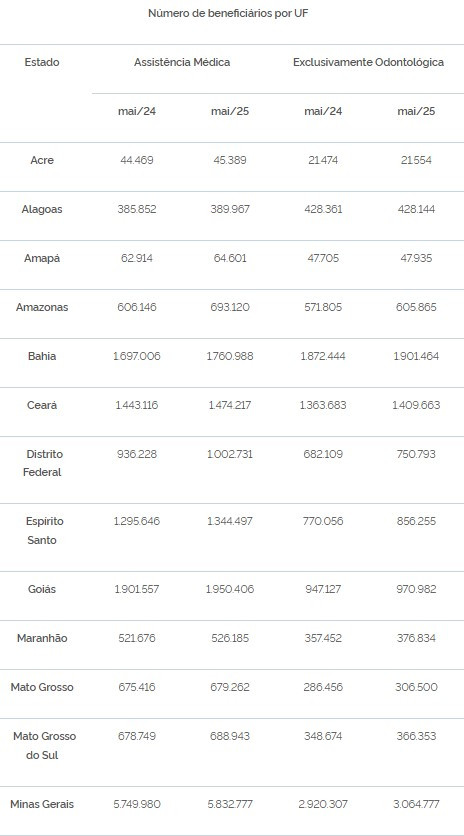464x836 pixels.
Task: Click the Minas Gerais value 5.749.980
Action: click(137, 805)
